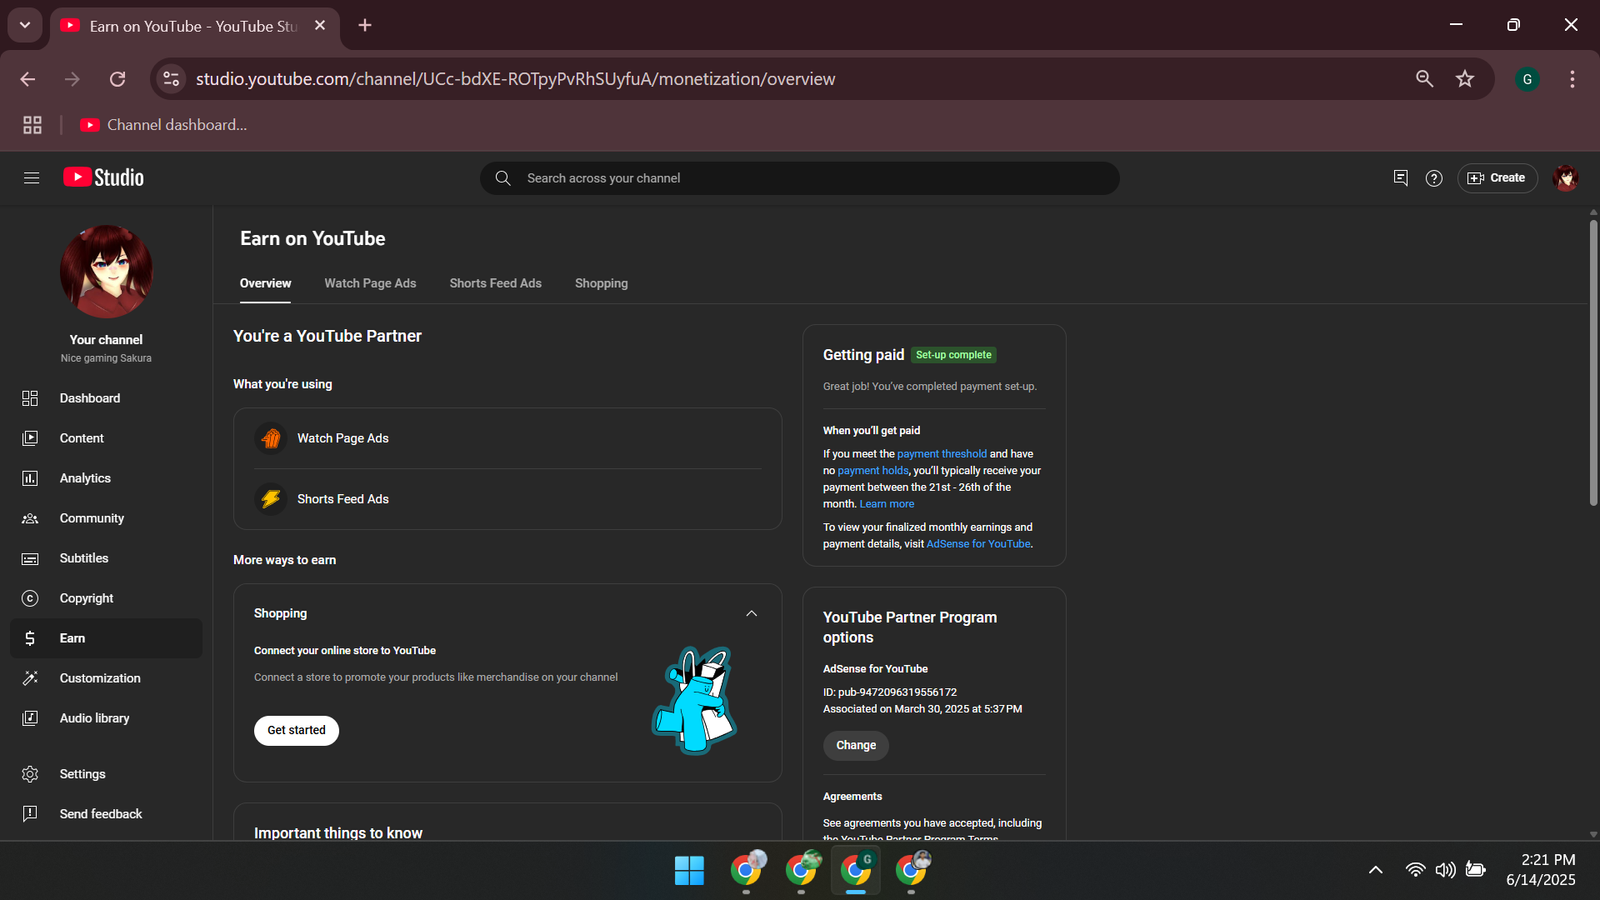1600x900 pixels.
Task: Open the payment threshold link
Action: click(942, 454)
